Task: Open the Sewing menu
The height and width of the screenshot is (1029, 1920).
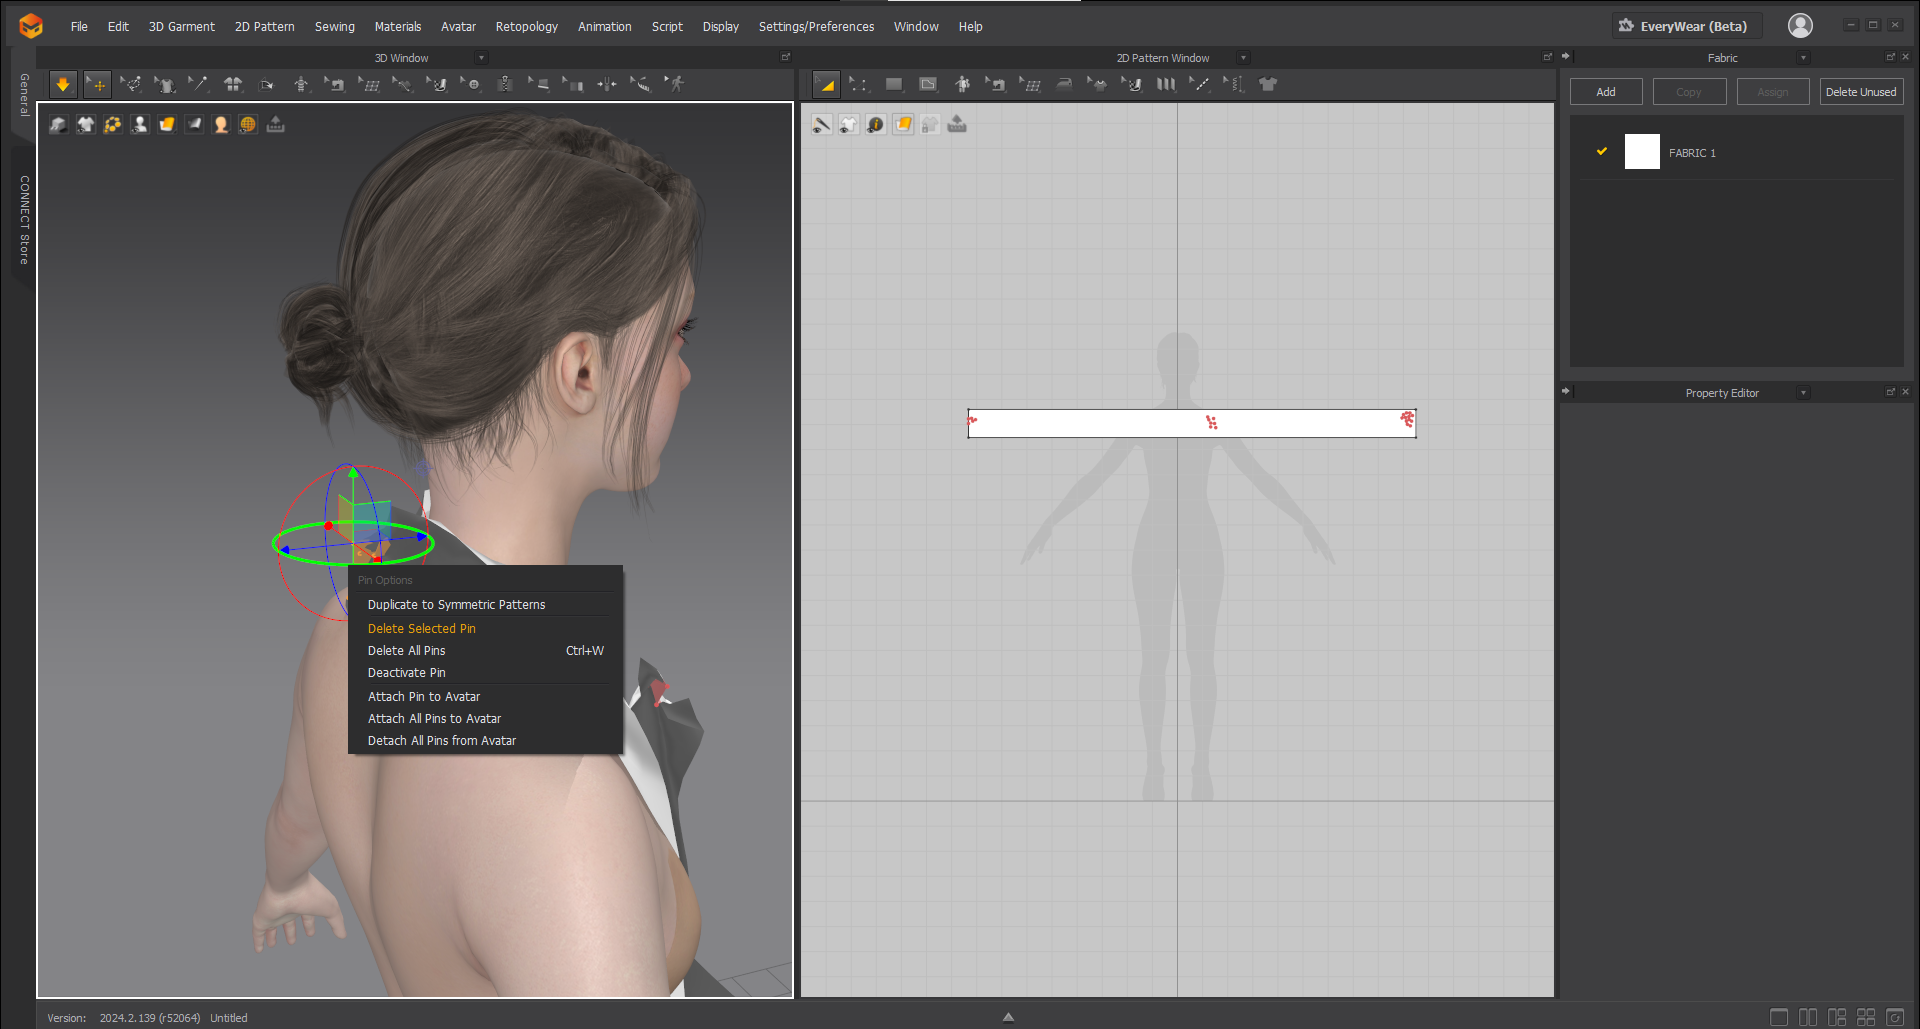Action: click(335, 27)
